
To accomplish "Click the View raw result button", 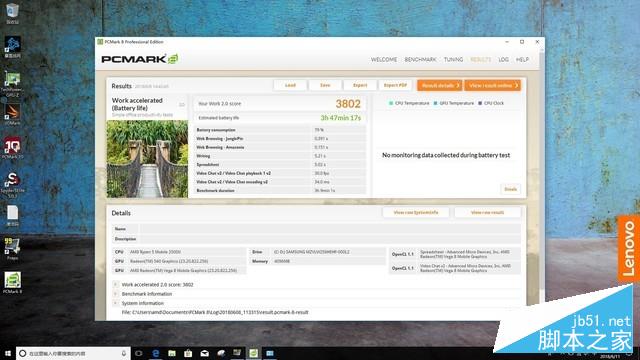I will tap(487, 212).
